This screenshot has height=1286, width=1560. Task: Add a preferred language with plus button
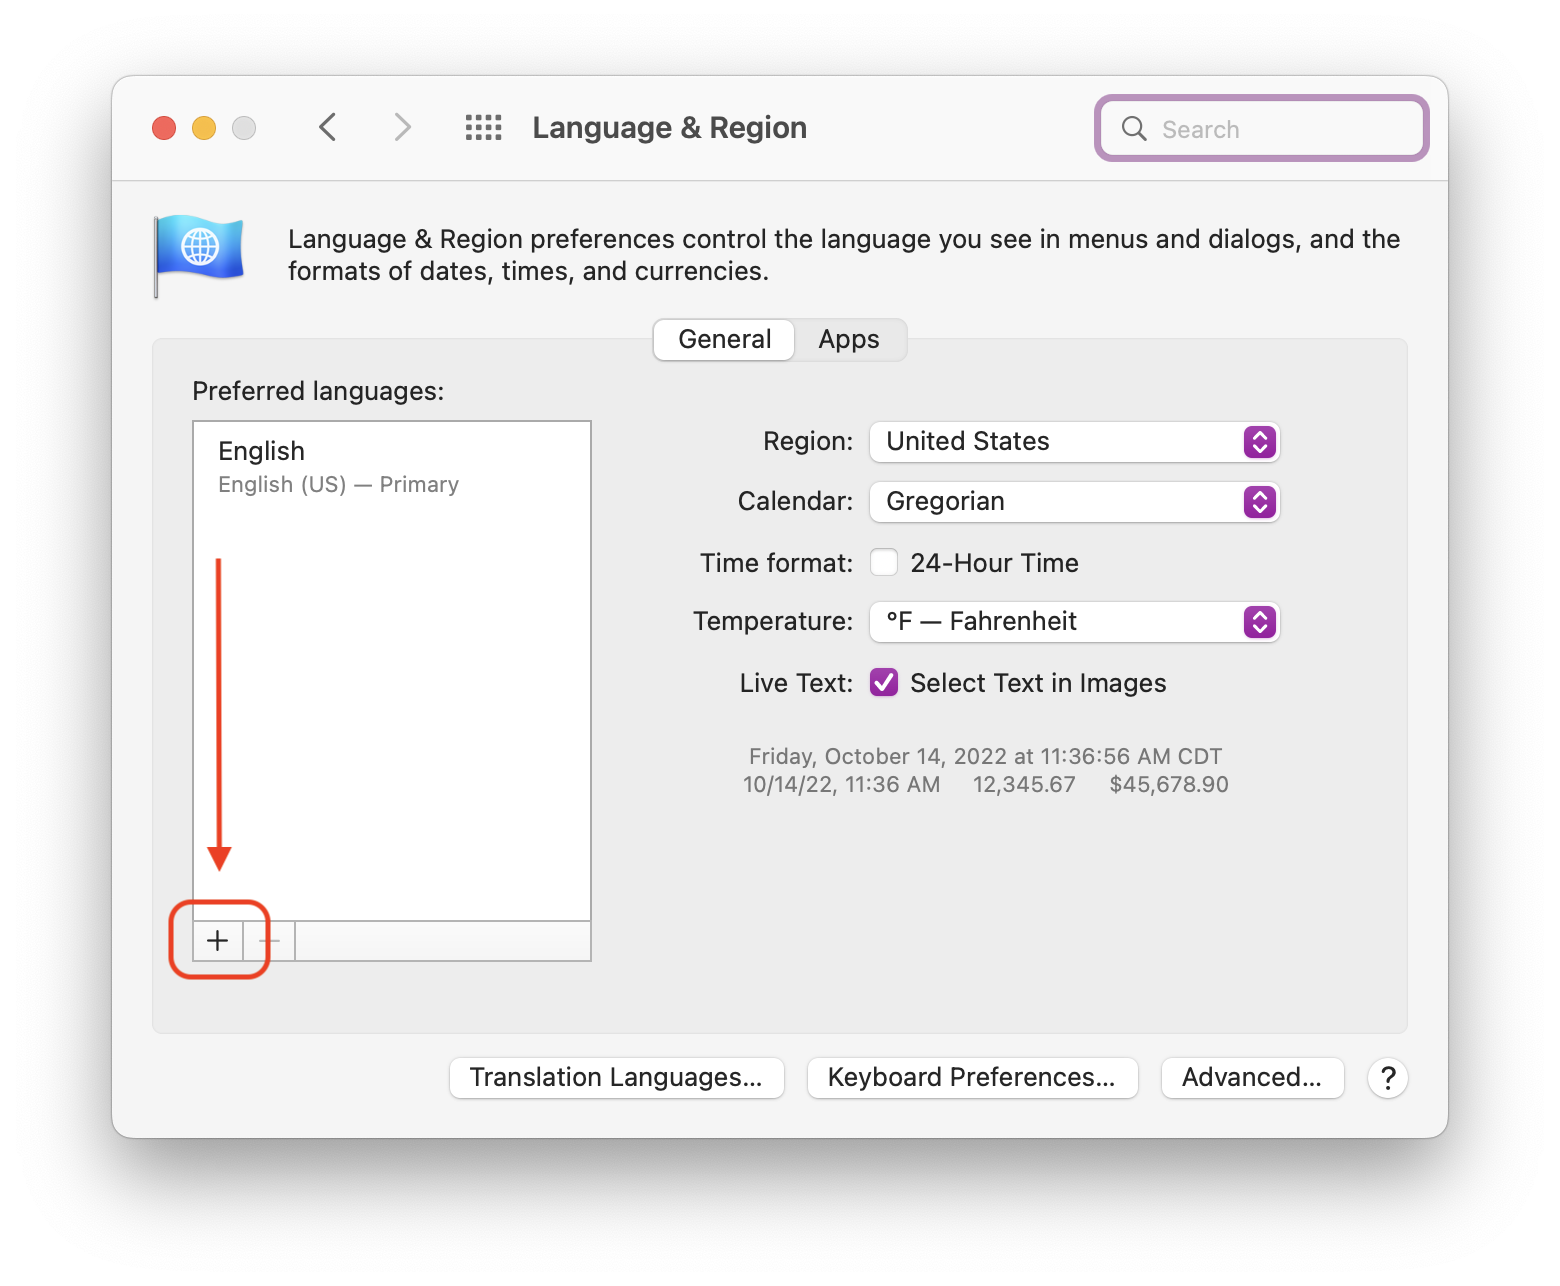pyautogui.click(x=218, y=940)
